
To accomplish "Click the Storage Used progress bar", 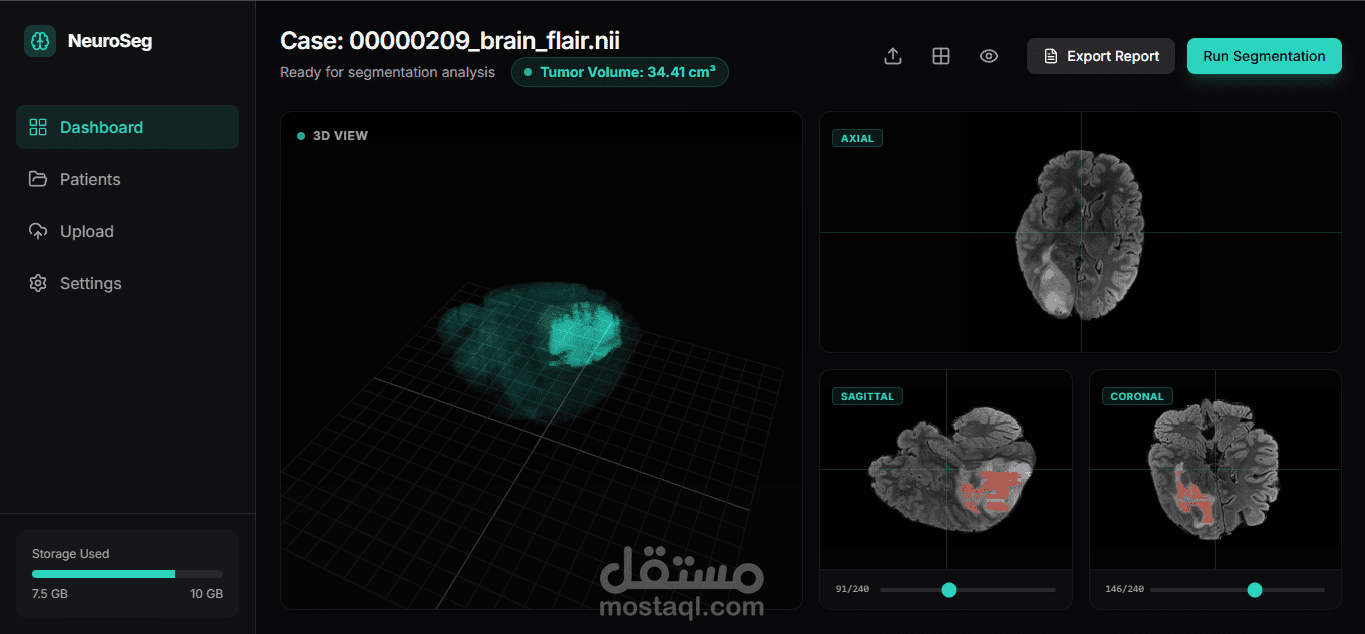I will (127, 574).
